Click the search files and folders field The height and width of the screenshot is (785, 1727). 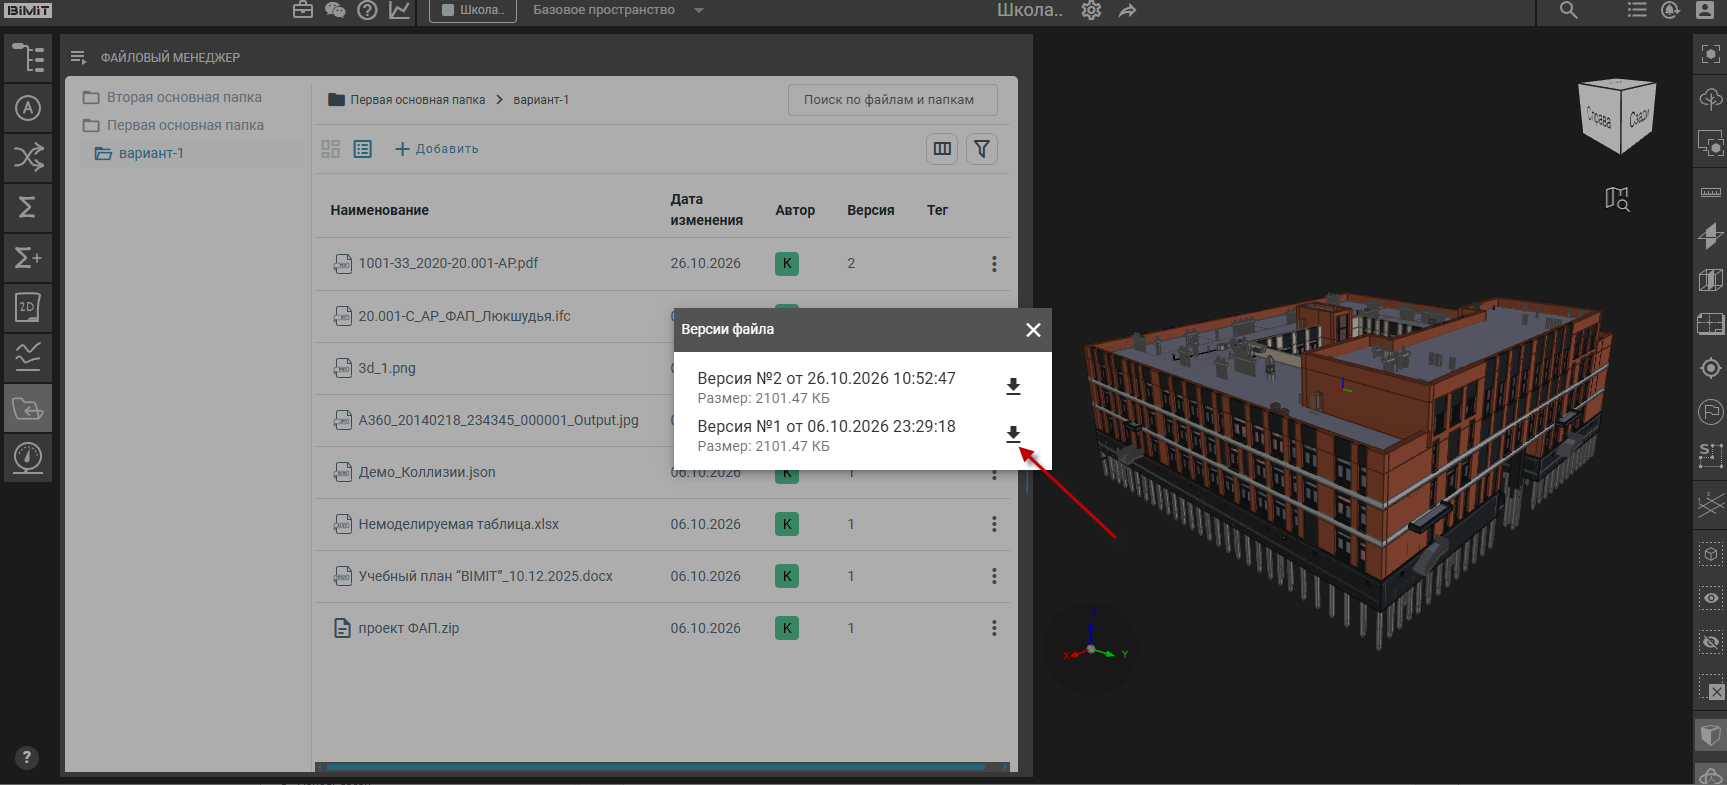pyautogui.click(x=893, y=100)
